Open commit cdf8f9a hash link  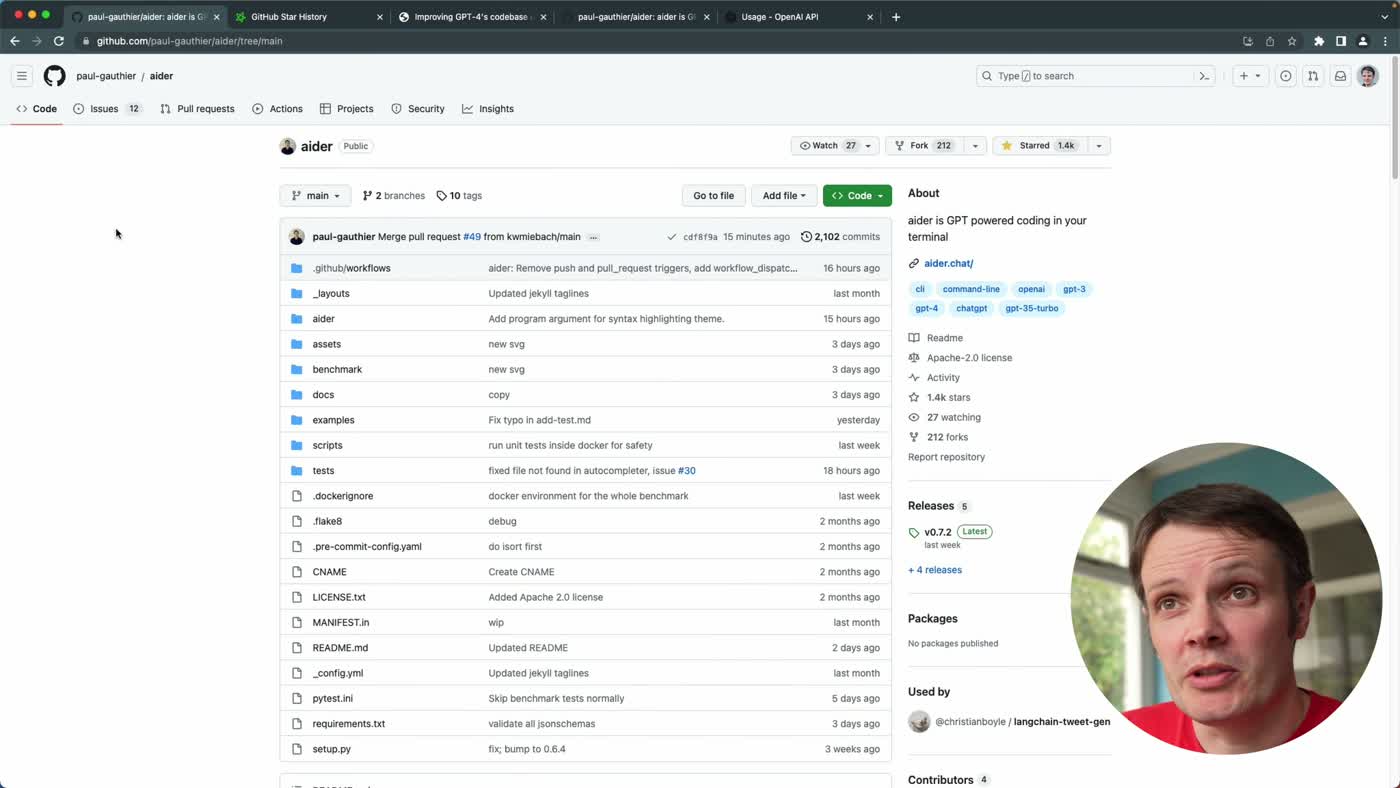coord(700,238)
